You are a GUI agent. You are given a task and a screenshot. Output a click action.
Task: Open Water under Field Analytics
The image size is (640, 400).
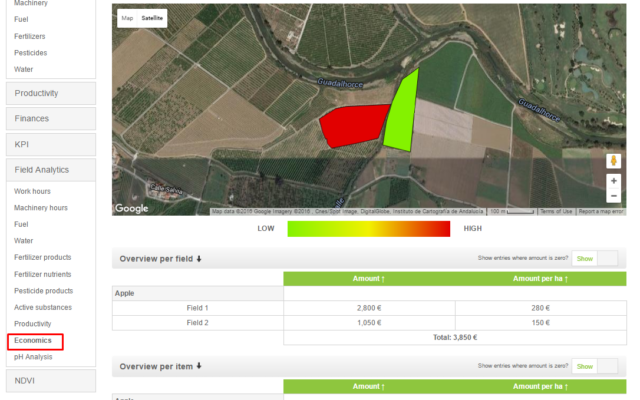click(24, 241)
